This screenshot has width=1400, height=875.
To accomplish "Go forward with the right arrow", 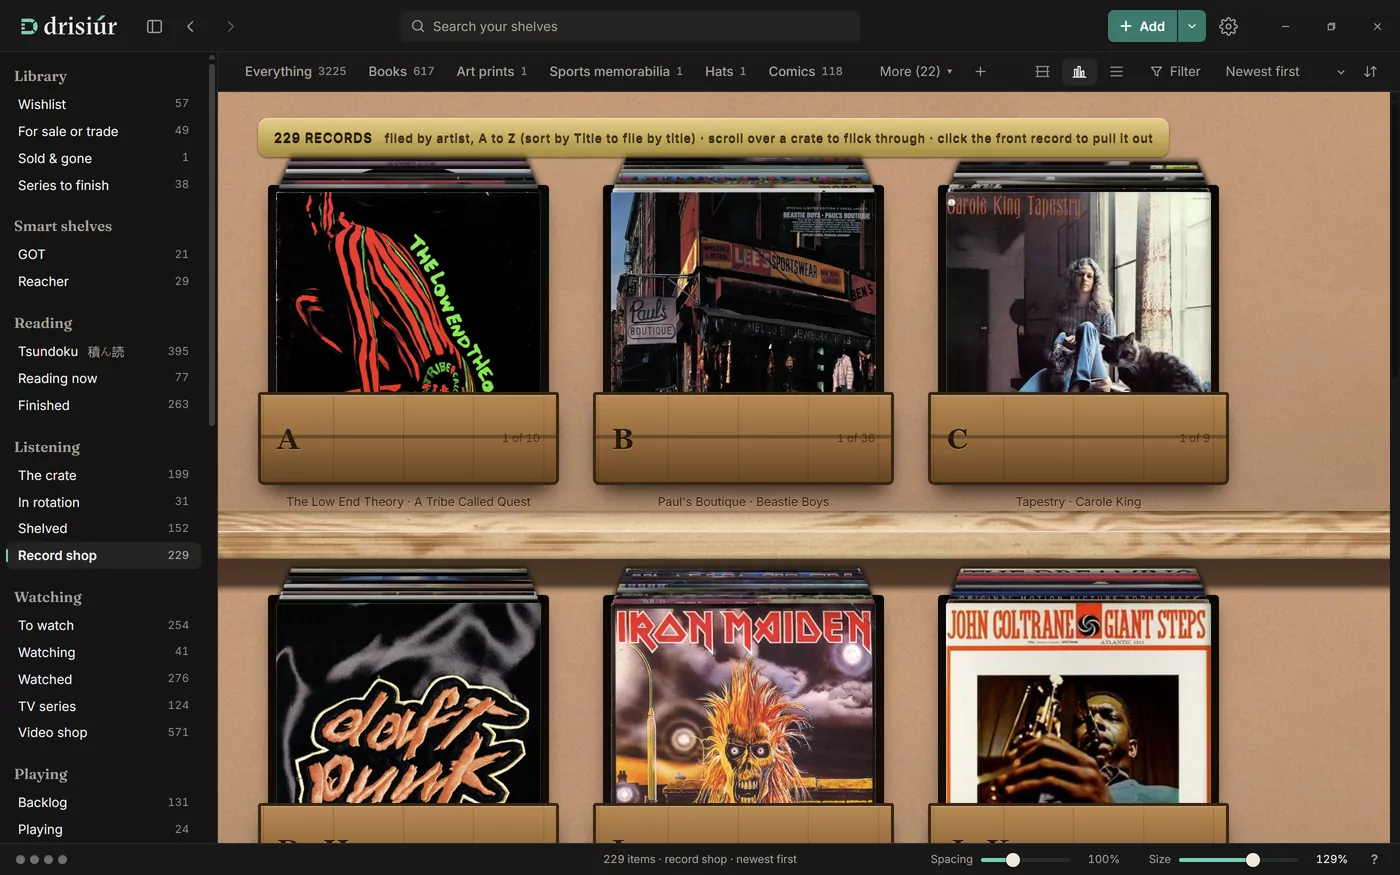I will coord(230,26).
